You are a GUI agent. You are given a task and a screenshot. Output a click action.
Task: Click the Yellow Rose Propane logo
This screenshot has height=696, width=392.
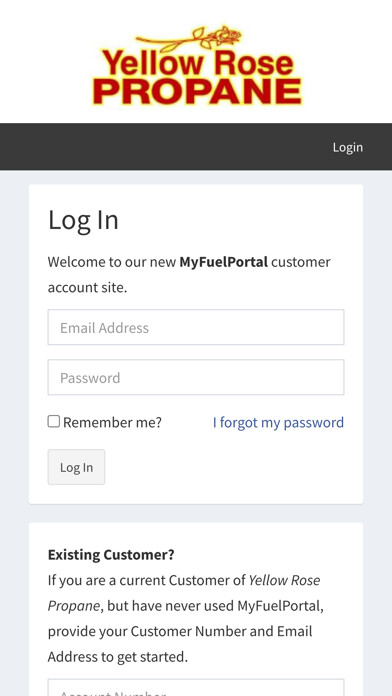[197, 66]
